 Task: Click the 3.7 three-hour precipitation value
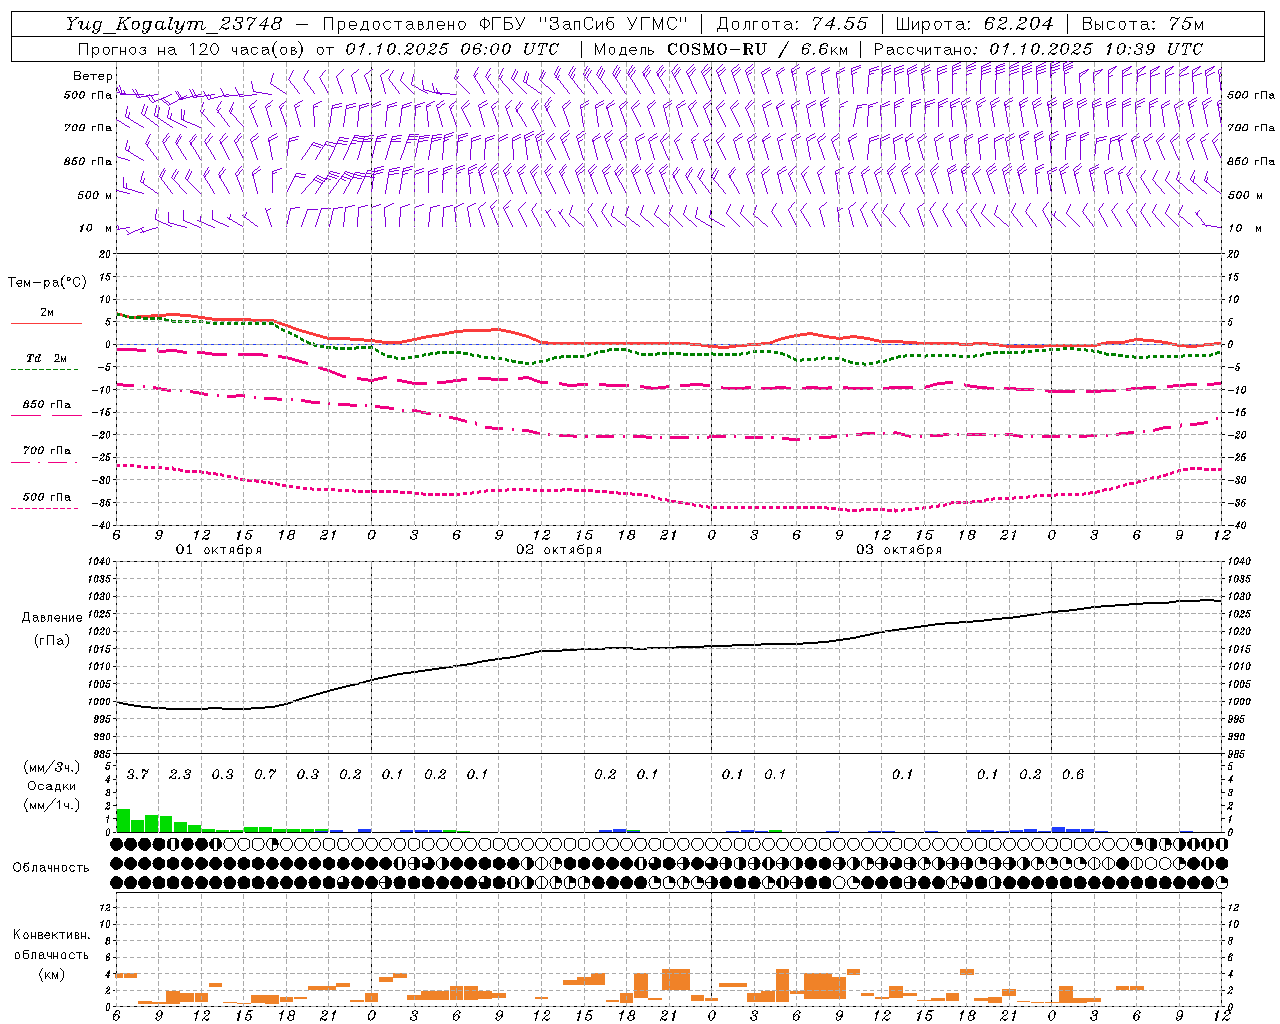138,775
